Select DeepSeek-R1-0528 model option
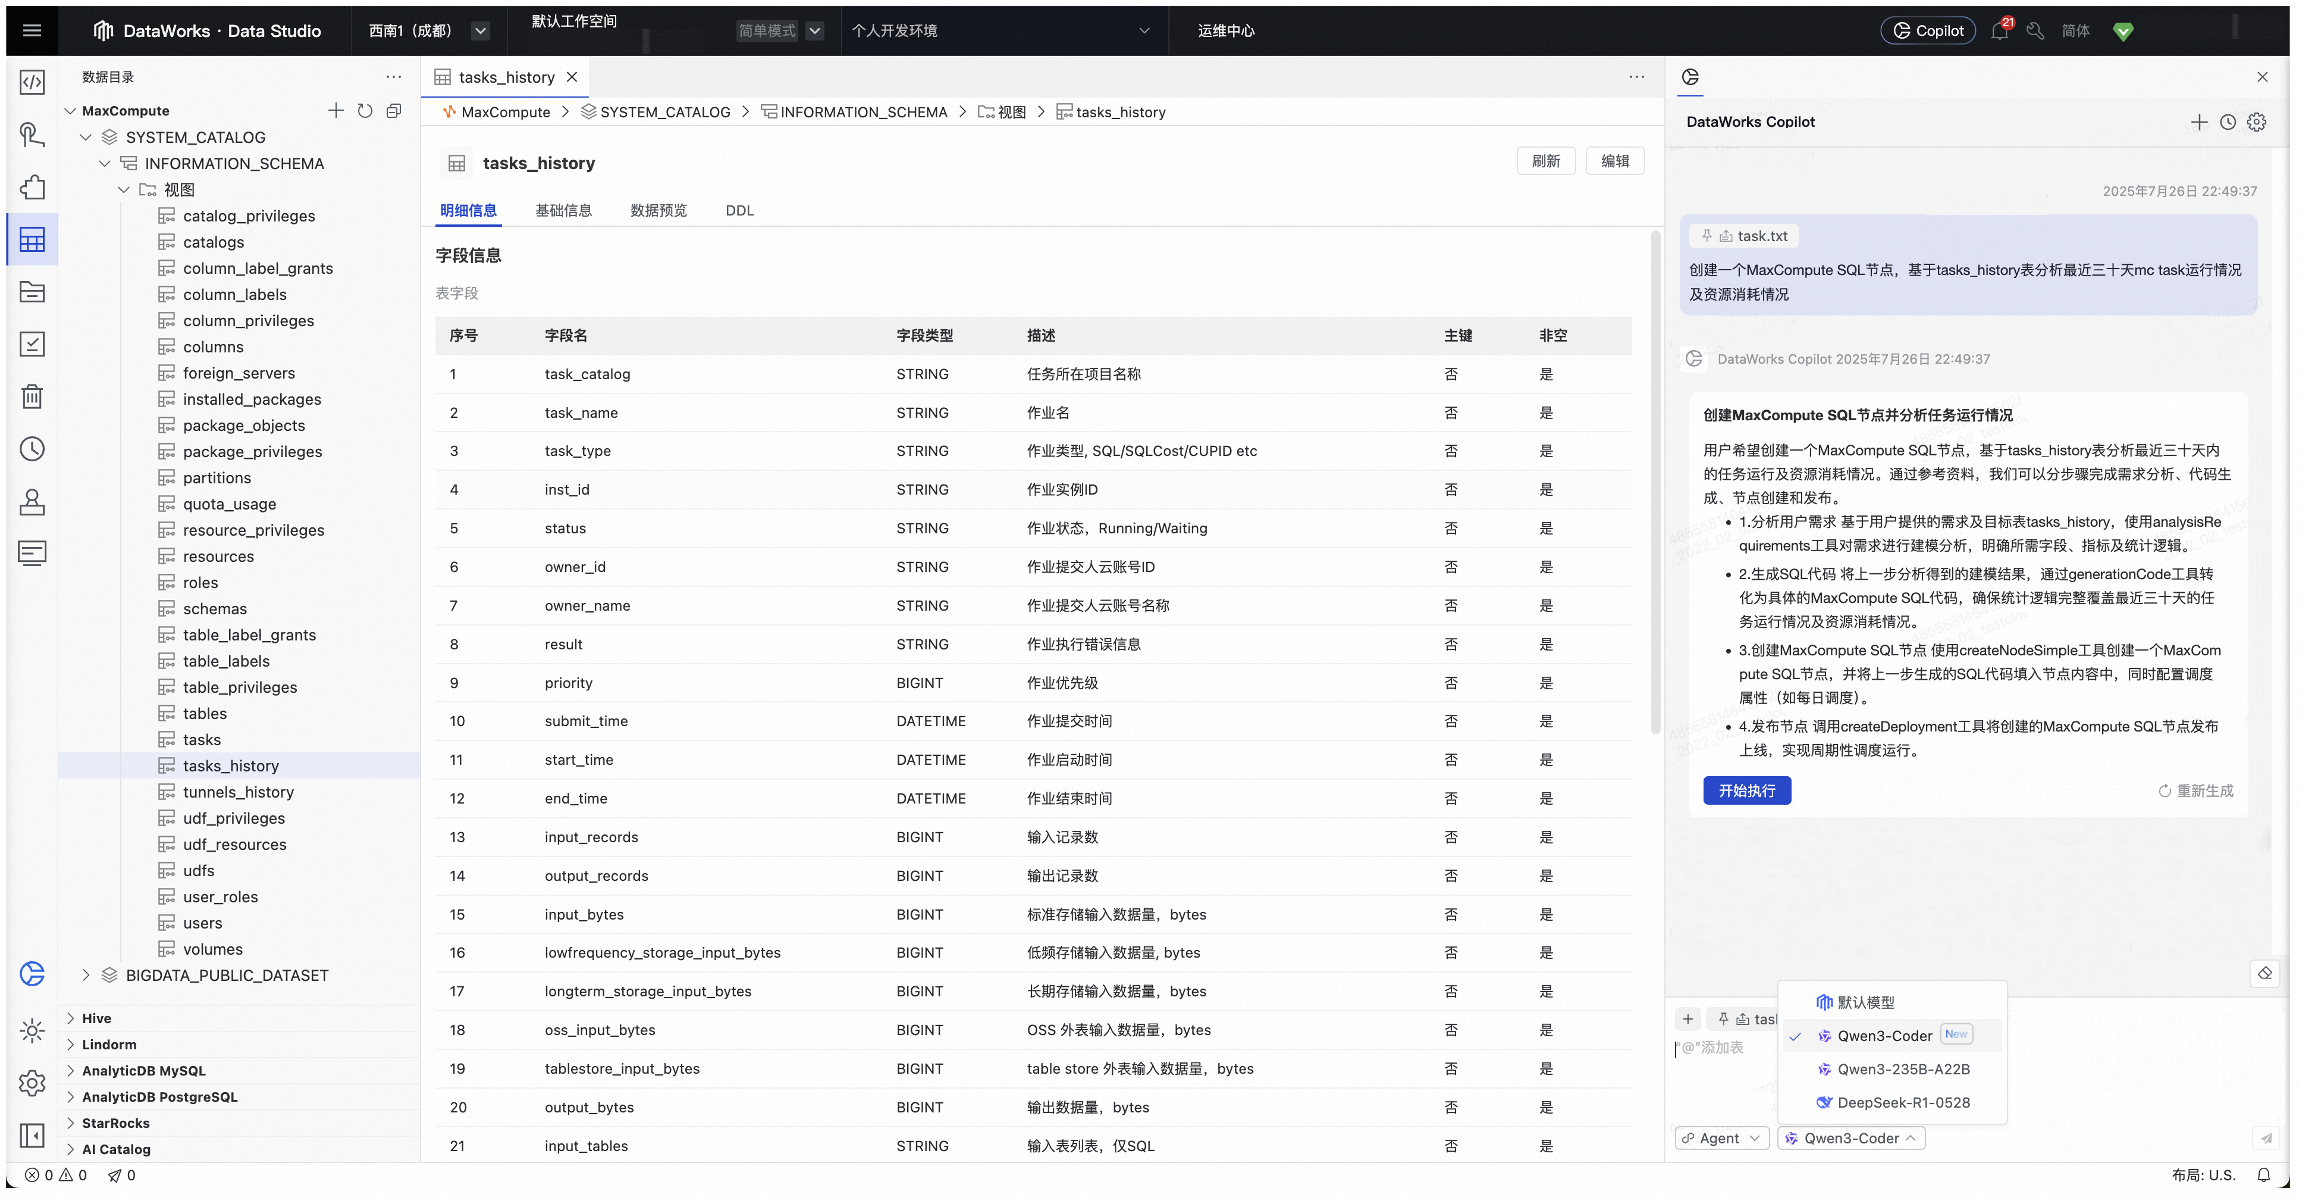 click(x=1902, y=1102)
